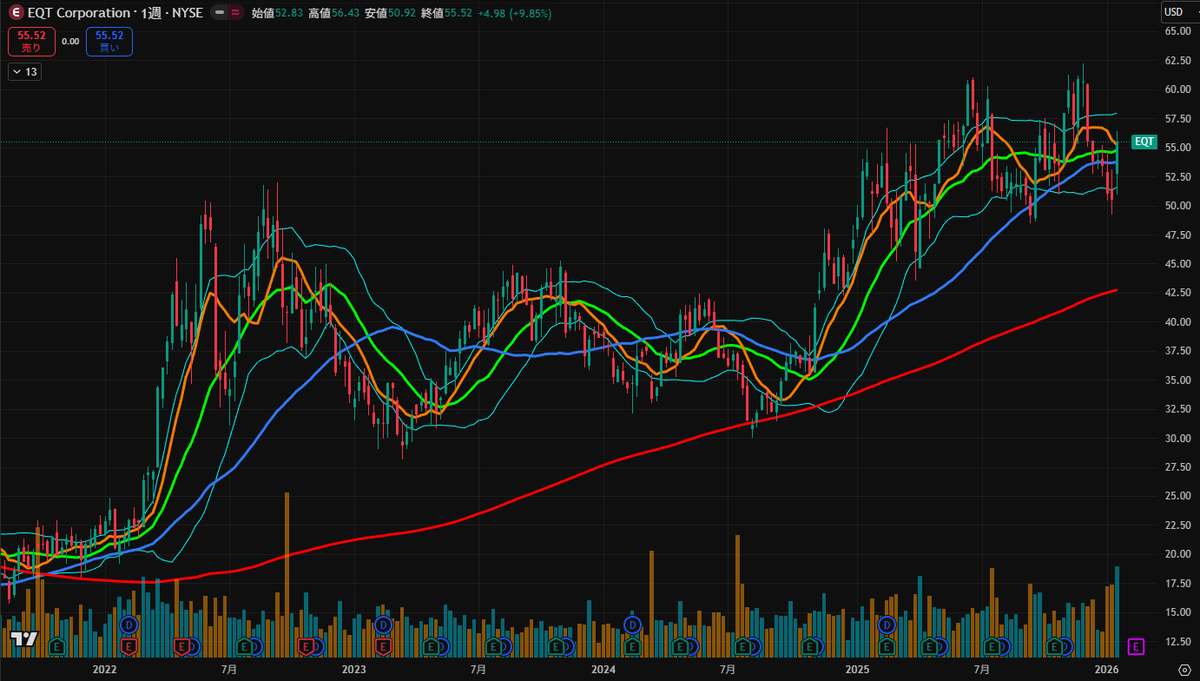This screenshot has height=681, width=1200.
Task: Click the grey minus market status pill
Action: (219, 13)
